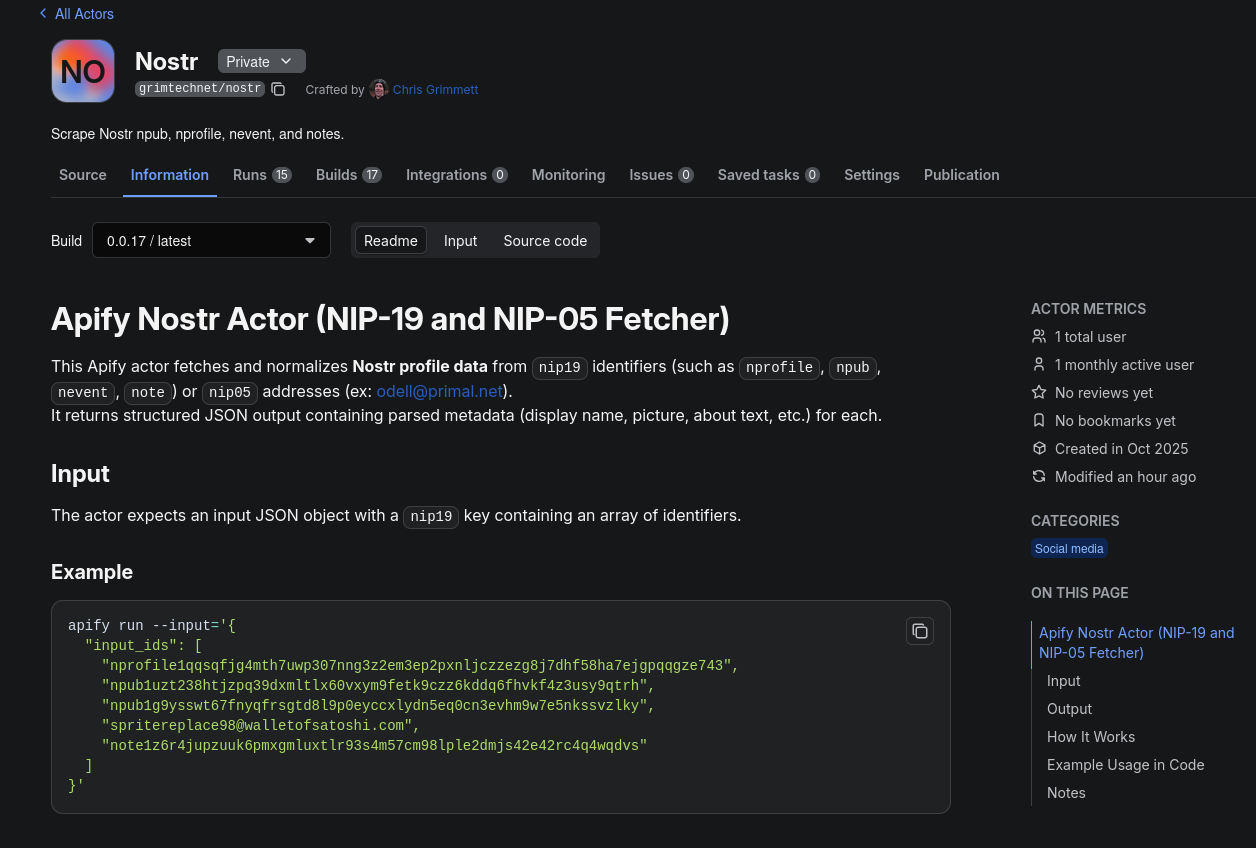Open the Private visibility dropdown
The width and height of the screenshot is (1256, 848).
pyautogui.click(x=261, y=62)
